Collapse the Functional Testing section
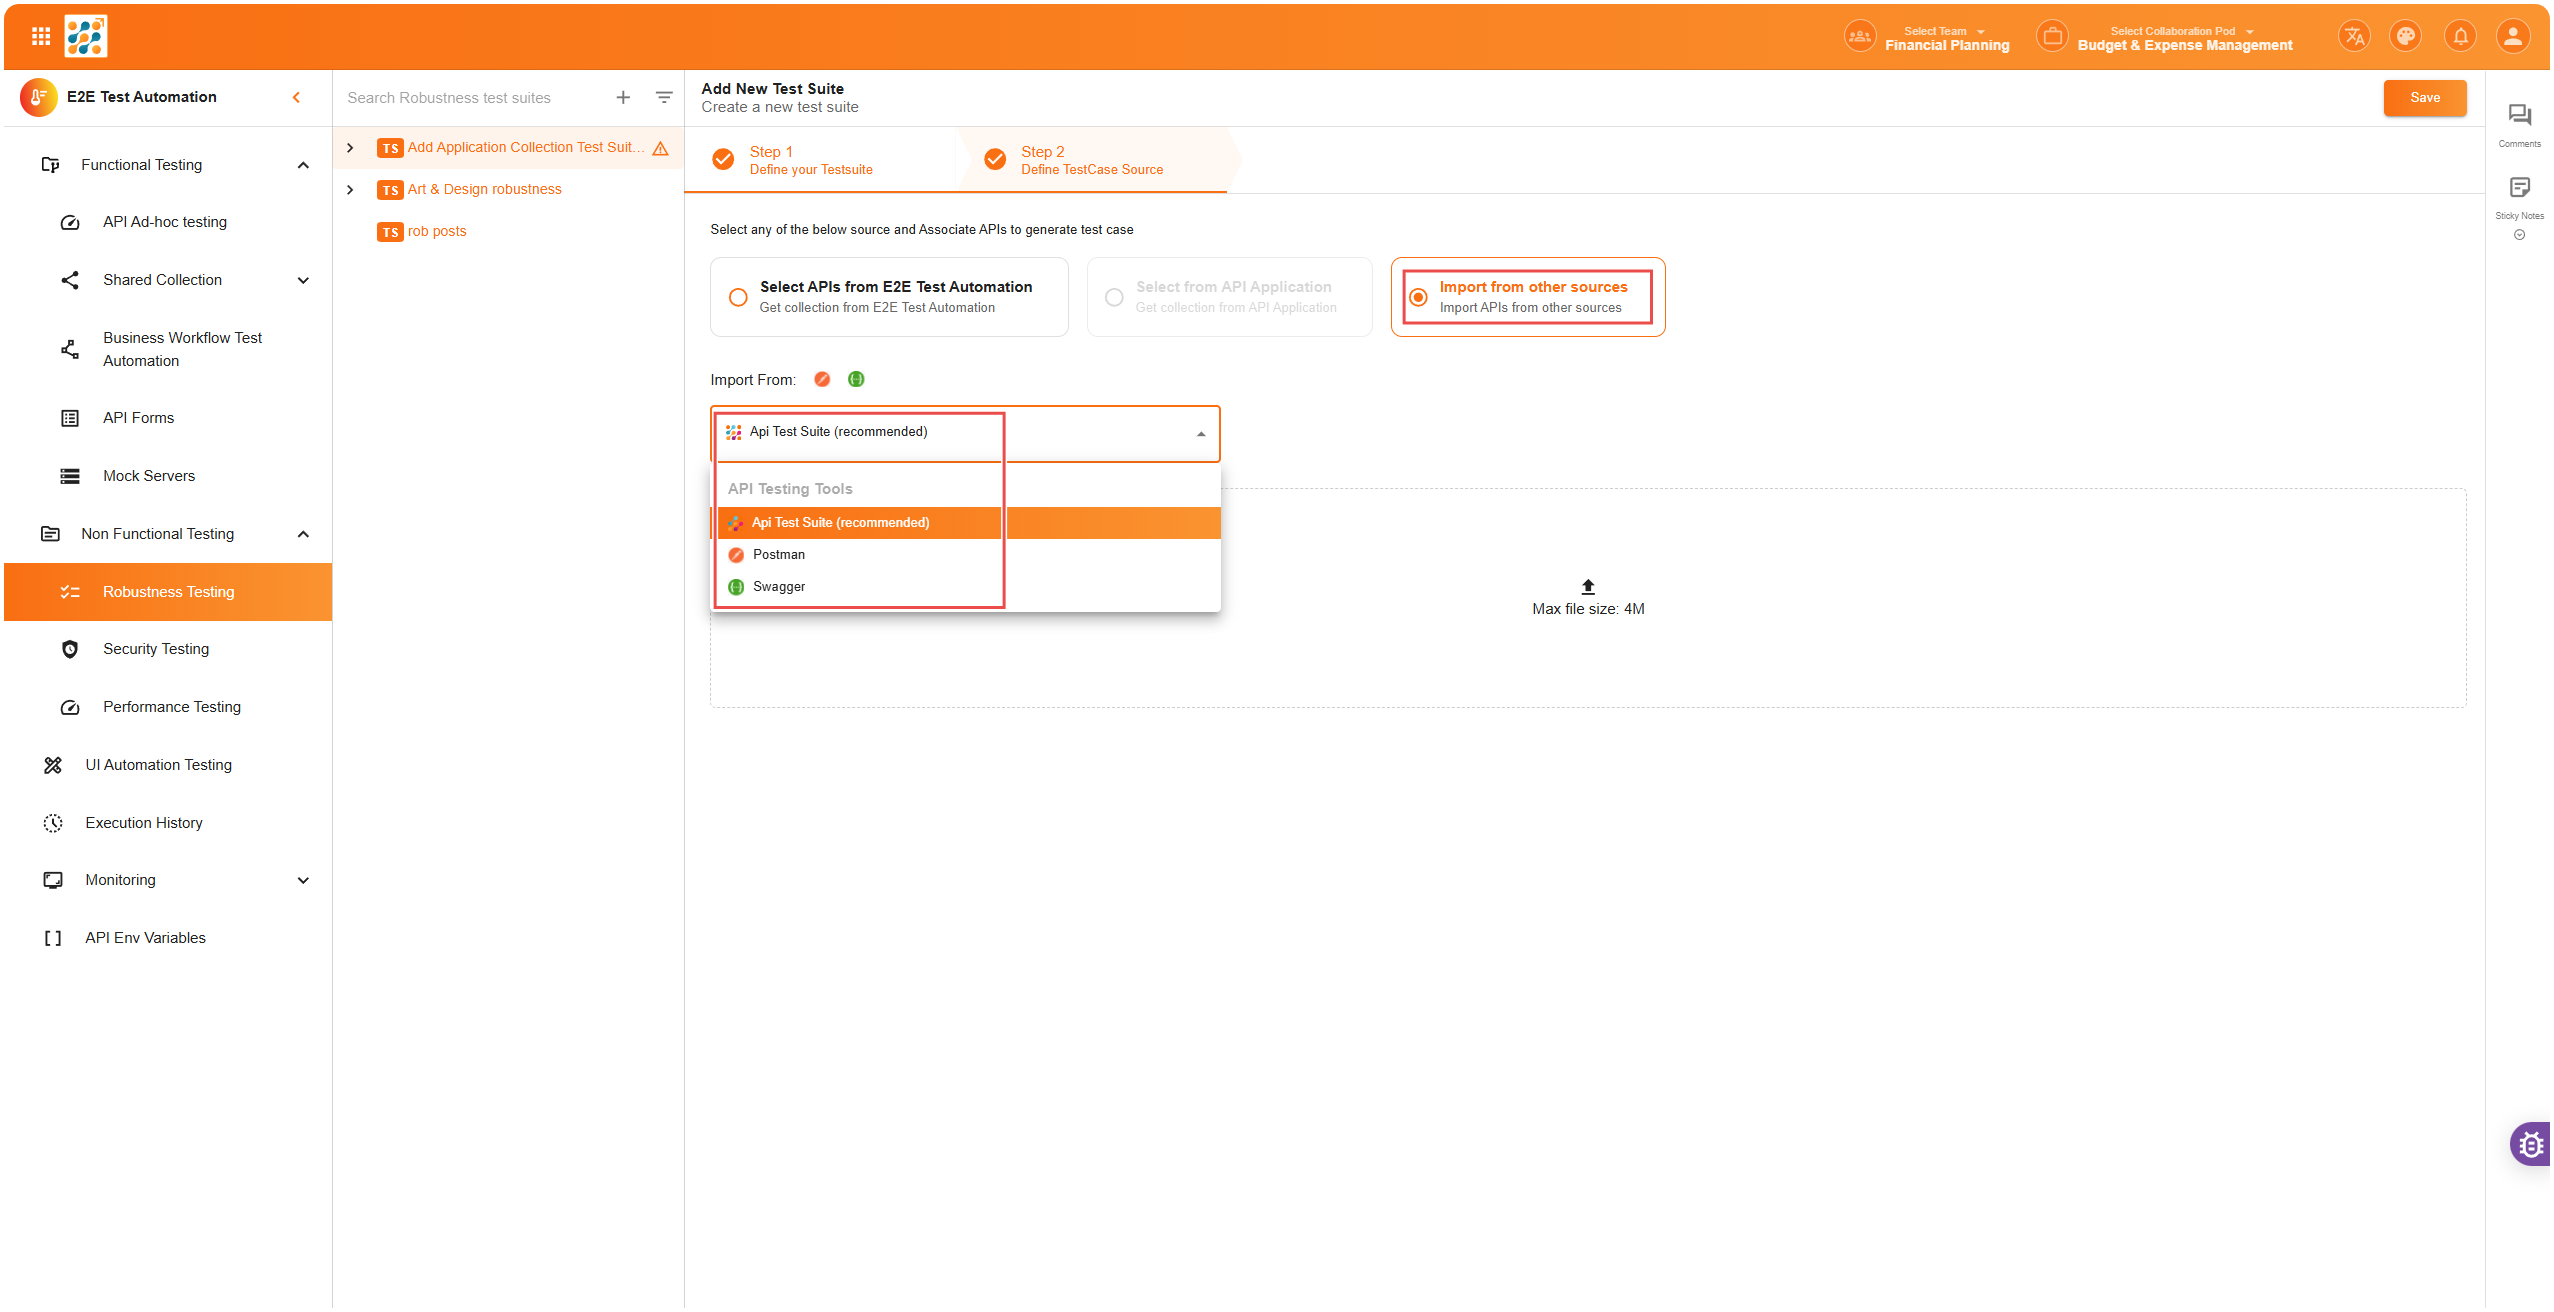2554x1312 pixels. click(303, 165)
